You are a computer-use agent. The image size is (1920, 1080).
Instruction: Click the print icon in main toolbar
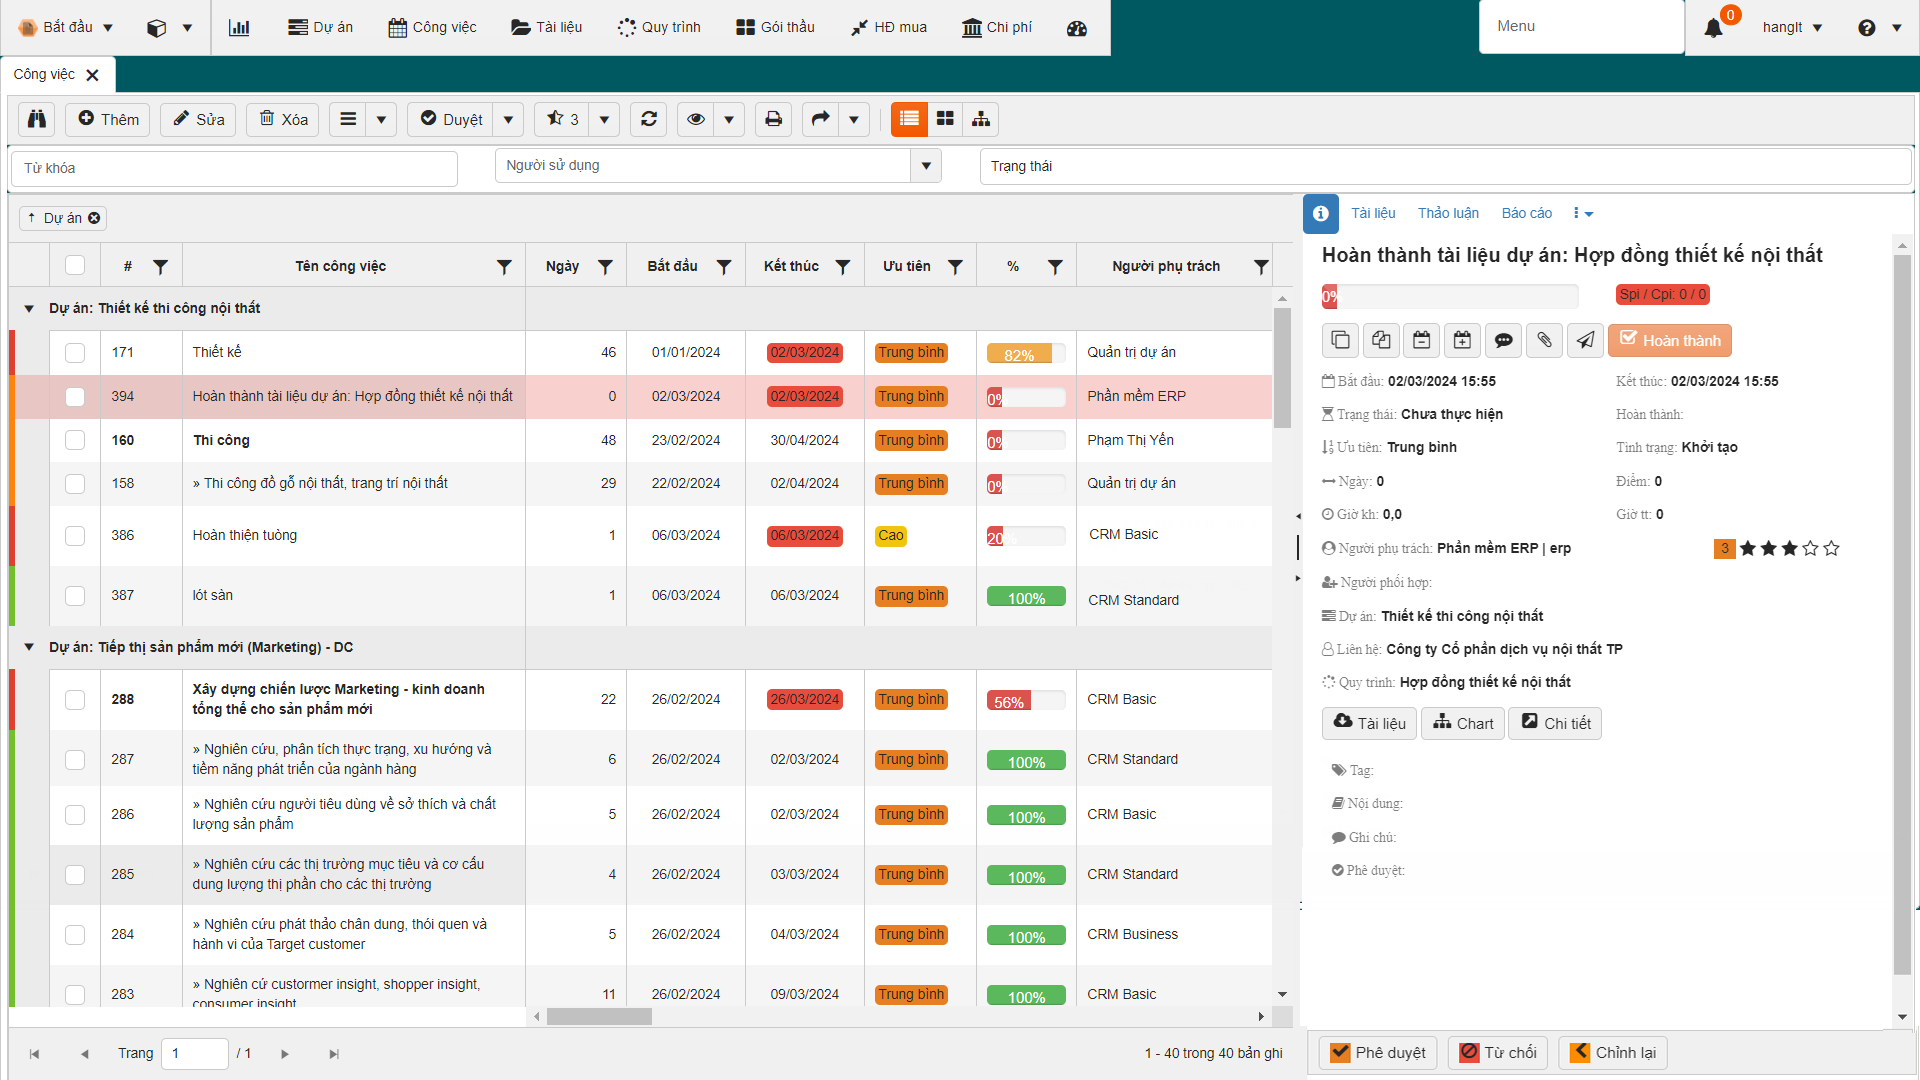point(773,120)
